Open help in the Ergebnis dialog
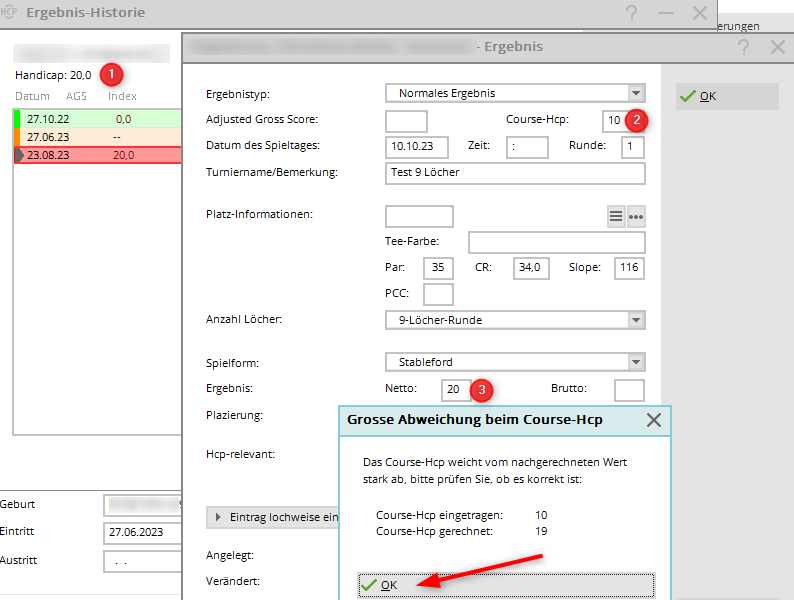The image size is (794, 600). tap(743, 47)
